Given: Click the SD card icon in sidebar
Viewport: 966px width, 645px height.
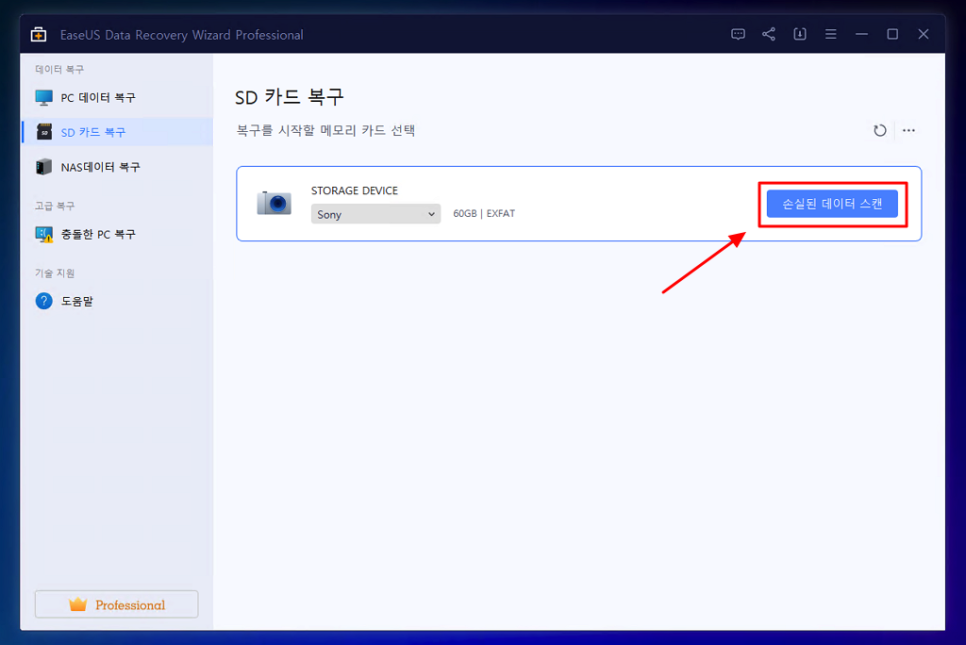Looking at the screenshot, I should (x=44, y=132).
